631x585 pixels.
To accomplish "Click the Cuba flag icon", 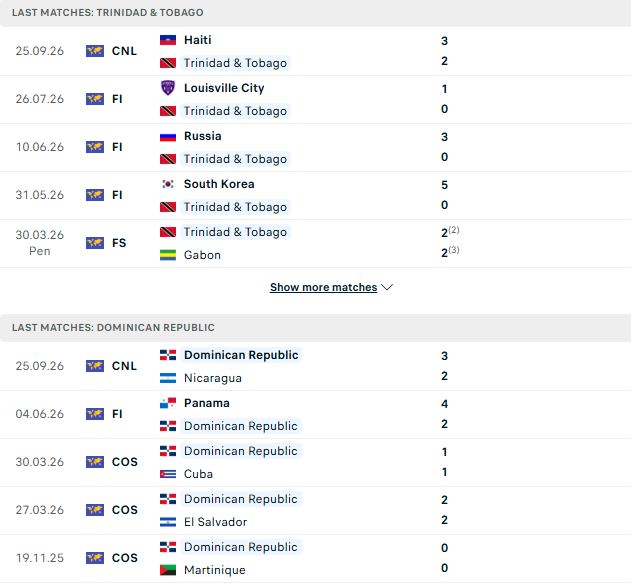I will pos(168,474).
